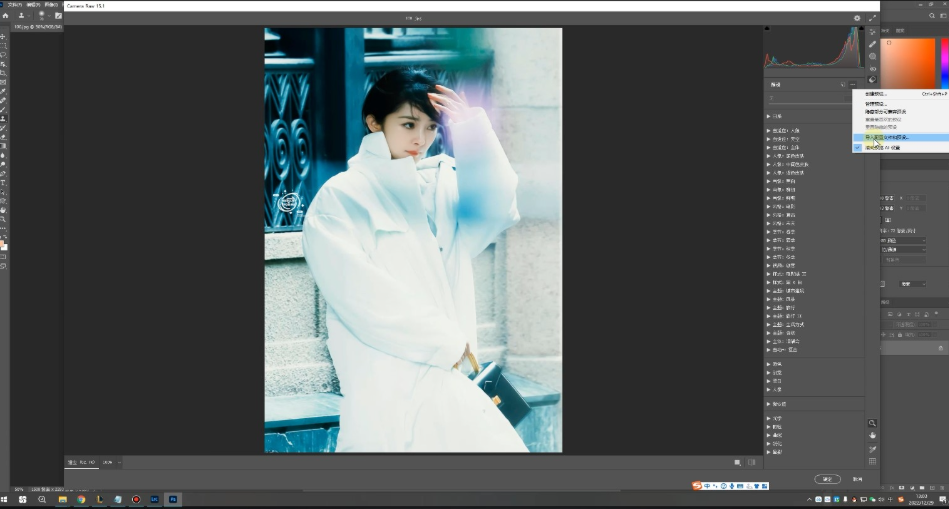This screenshot has width=949, height=509.
Task: Select the red eye removal tool
Action: [x=872, y=67]
